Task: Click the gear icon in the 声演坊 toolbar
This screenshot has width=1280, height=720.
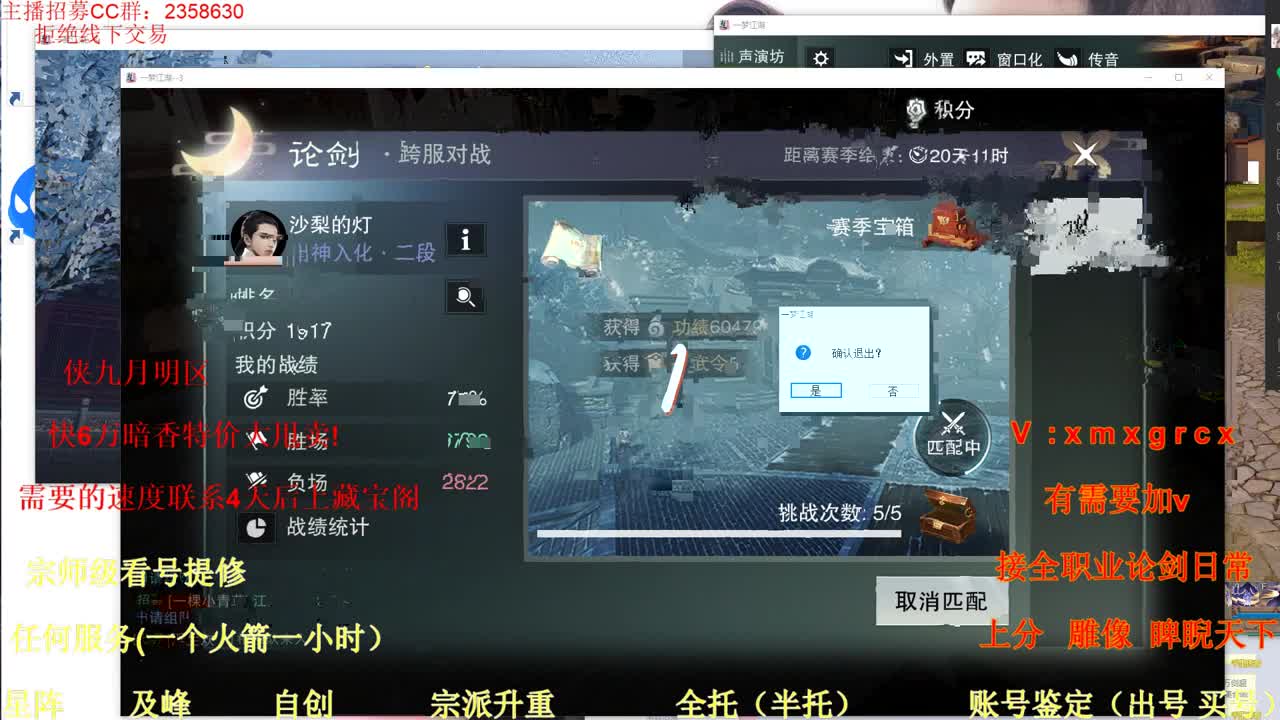Action: (821, 59)
